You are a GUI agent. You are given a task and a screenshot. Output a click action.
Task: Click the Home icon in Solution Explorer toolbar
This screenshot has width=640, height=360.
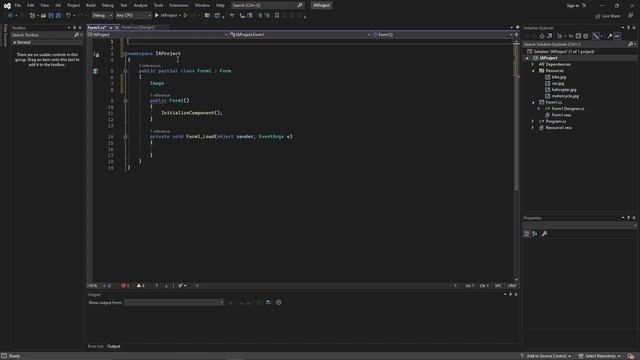pos(542,36)
